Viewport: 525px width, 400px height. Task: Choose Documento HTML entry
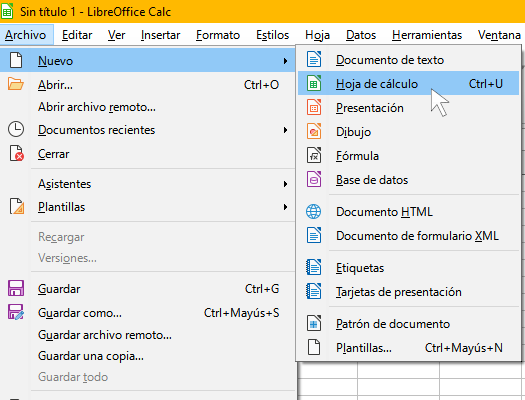click(x=408, y=212)
